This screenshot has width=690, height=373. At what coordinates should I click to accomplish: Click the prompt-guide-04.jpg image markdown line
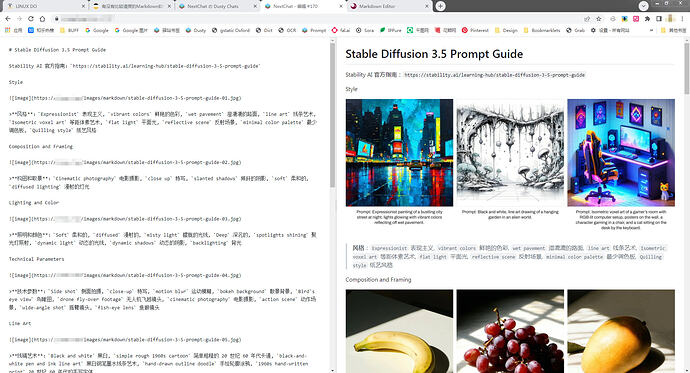(125, 275)
